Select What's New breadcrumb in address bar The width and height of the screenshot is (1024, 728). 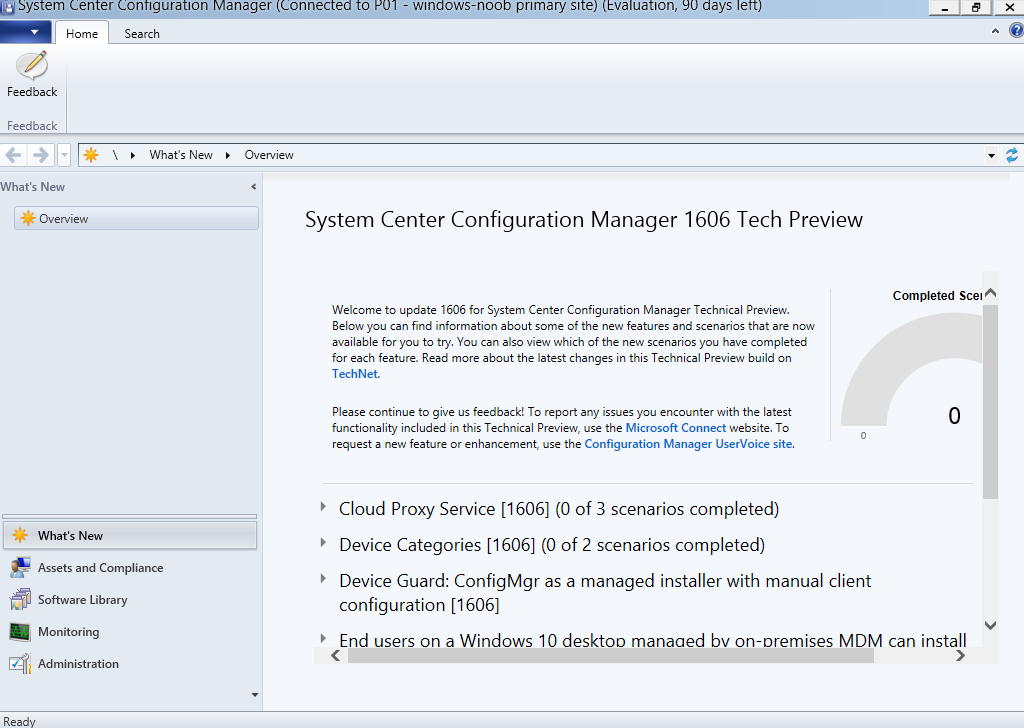coord(181,155)
